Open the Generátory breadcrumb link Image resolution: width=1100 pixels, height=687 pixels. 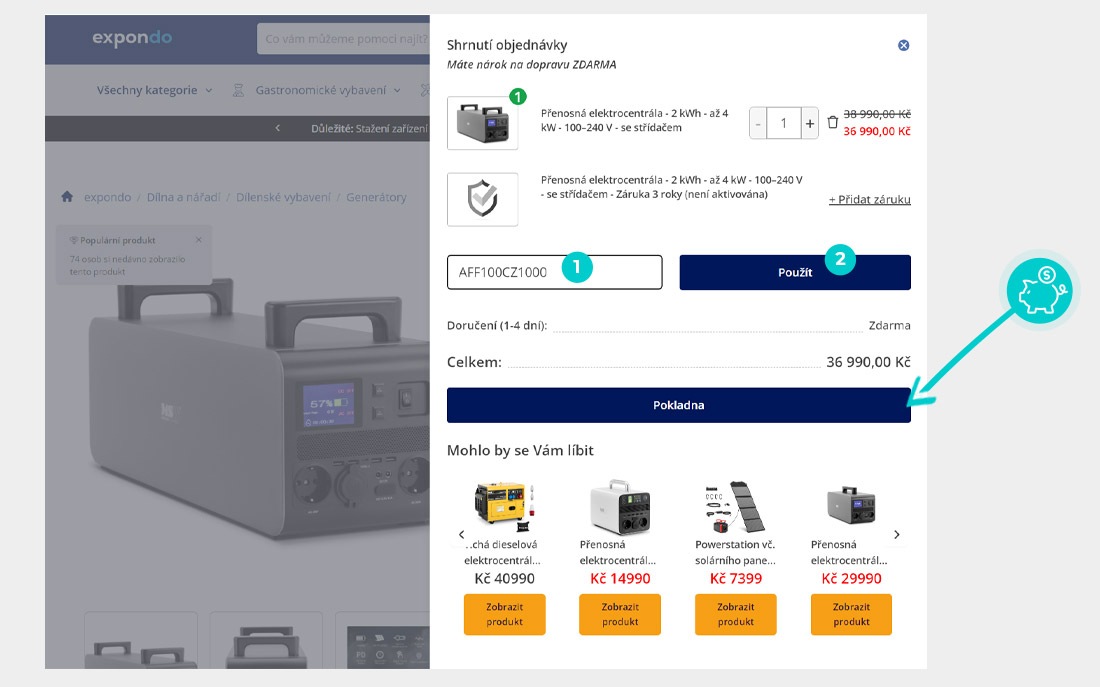(376, 197)
